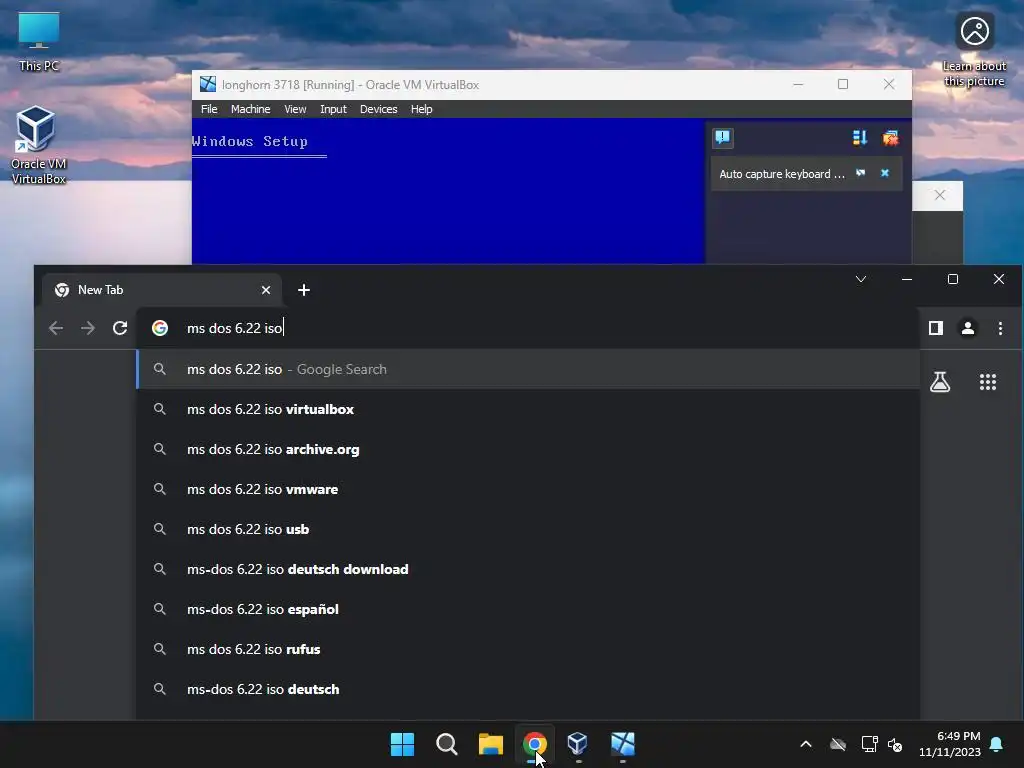Show hidden system tray icons
This screenshot has width=1024, height=768.
point(806,744)
